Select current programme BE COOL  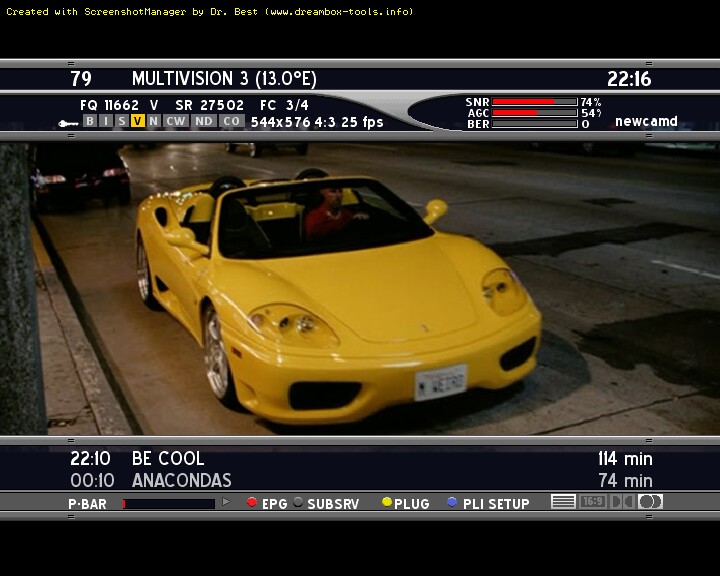click(168, 458)
